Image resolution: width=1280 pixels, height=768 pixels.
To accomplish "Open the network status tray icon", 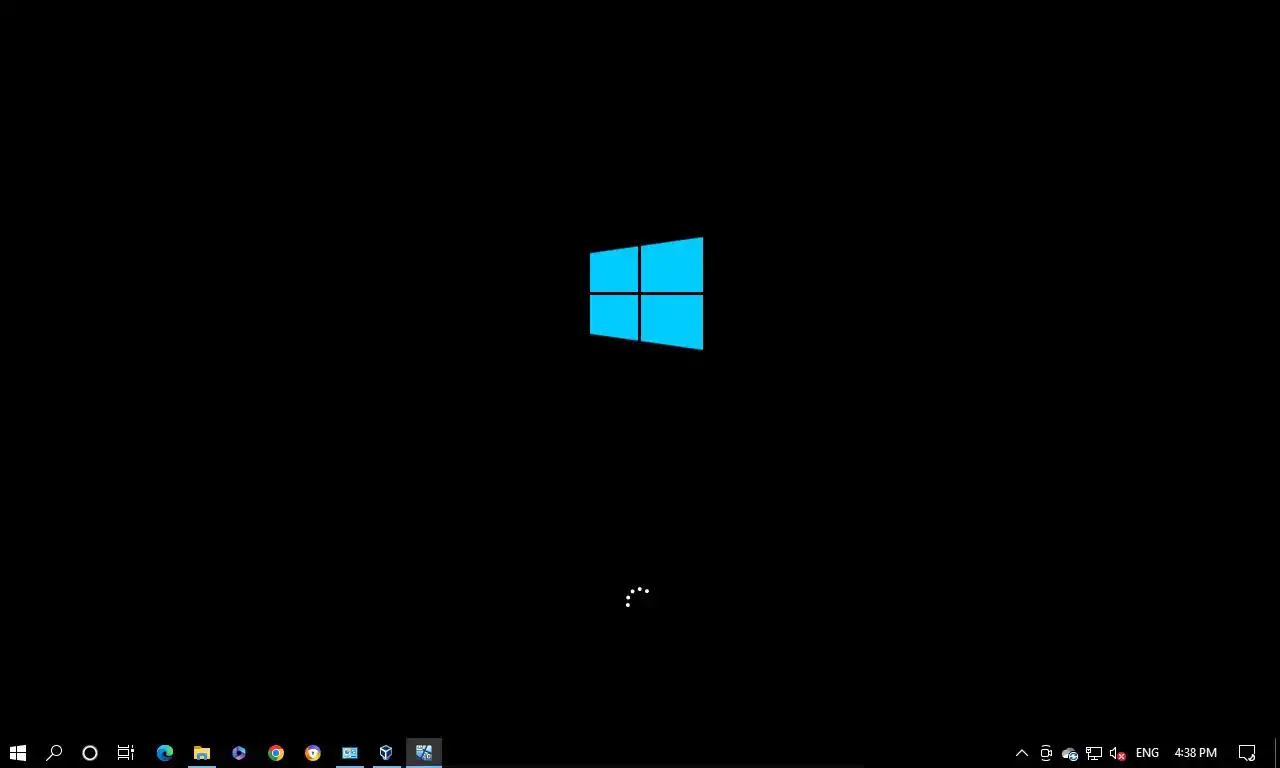I will click(1094, 753).
